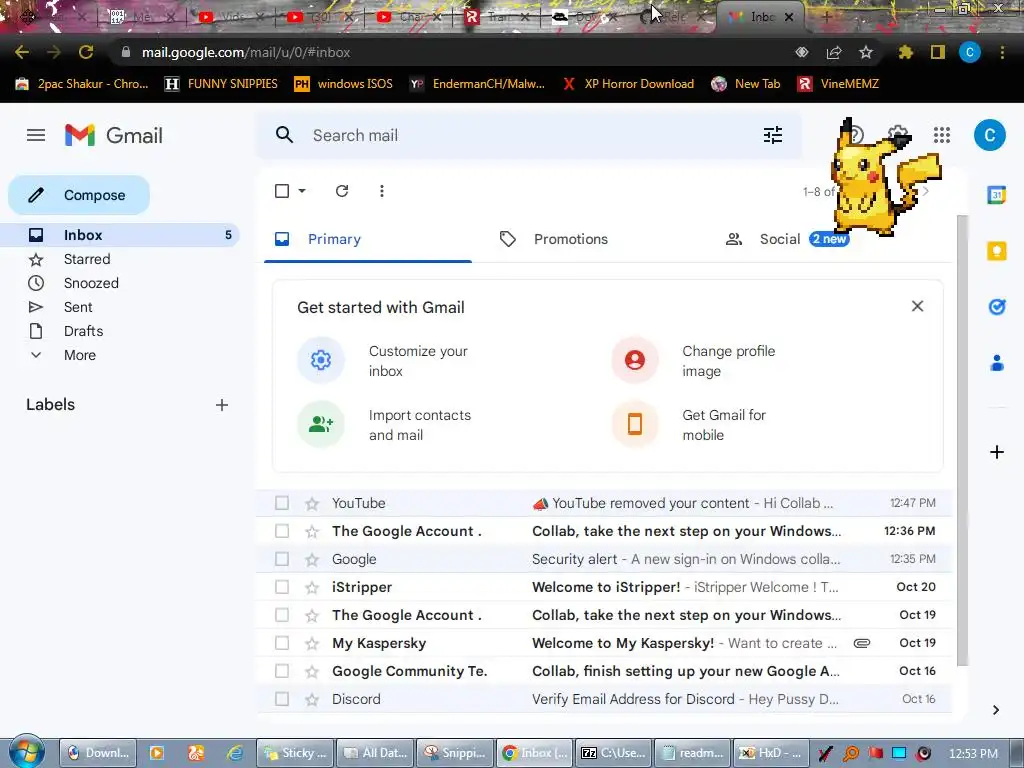1024x768 pixels.
Task: Open windows ISOS bookmark
Action: point(344,84)
